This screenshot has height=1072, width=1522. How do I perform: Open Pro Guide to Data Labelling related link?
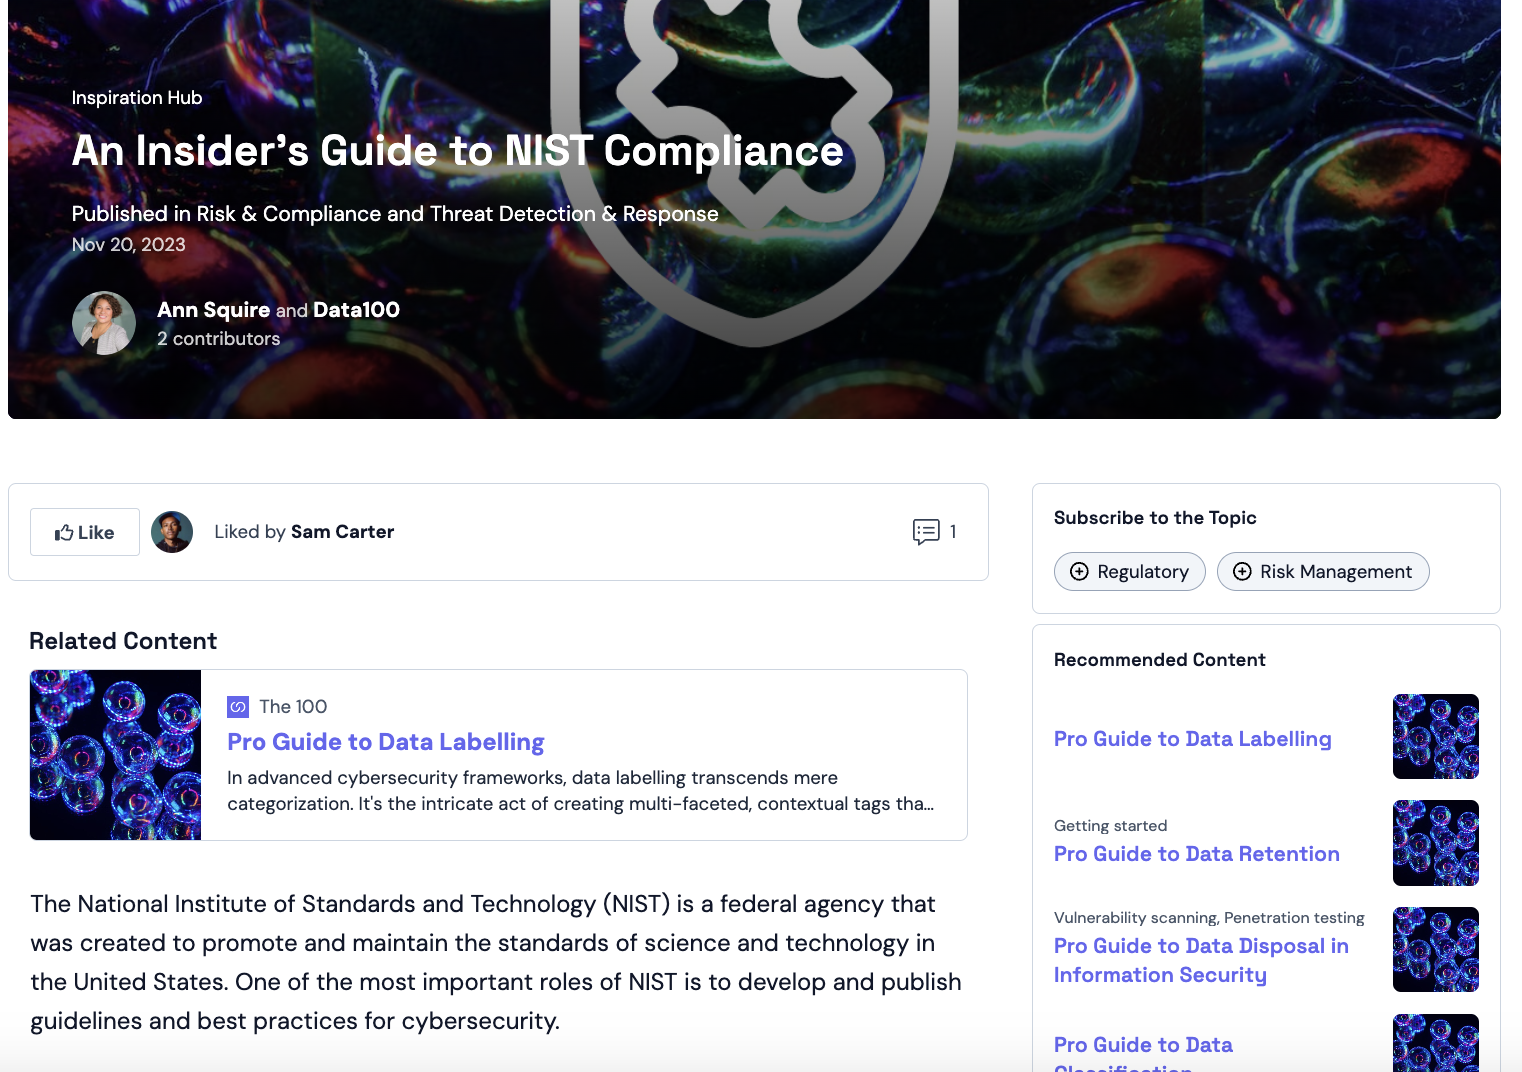386,742
